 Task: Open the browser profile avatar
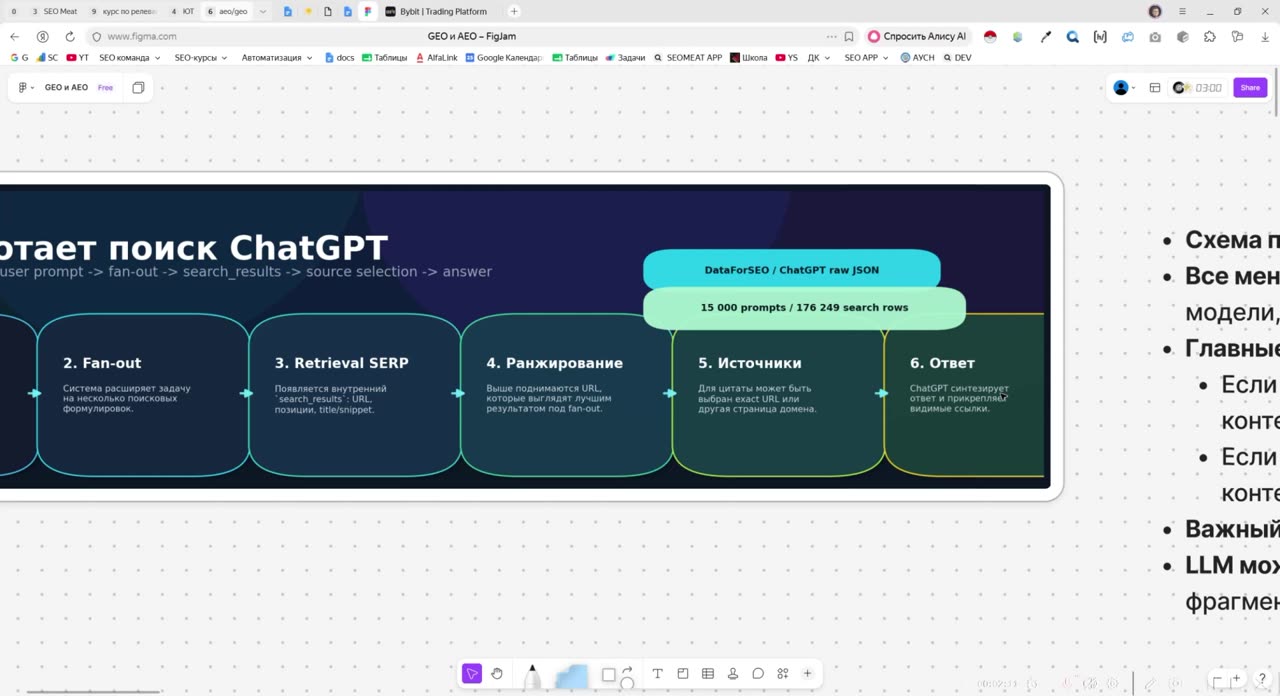1155,12
